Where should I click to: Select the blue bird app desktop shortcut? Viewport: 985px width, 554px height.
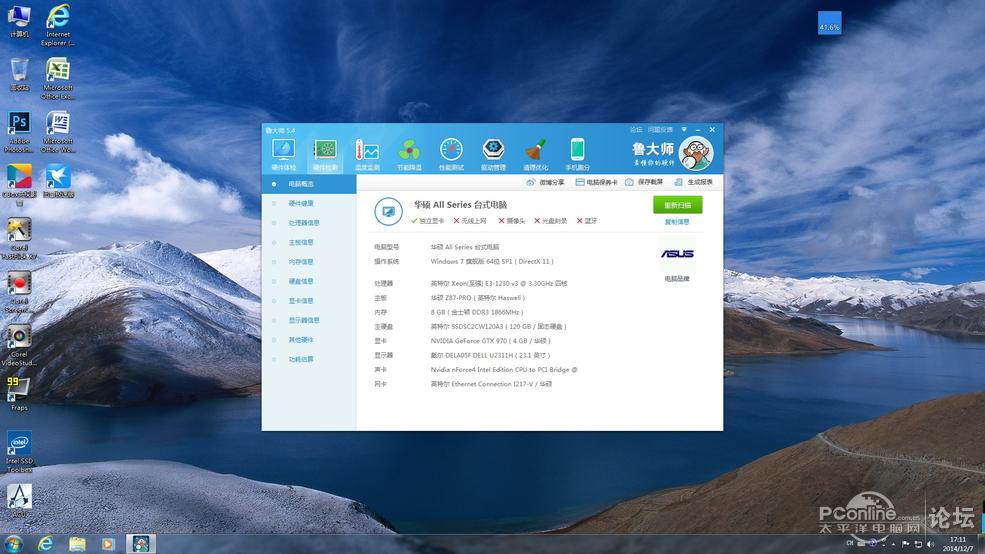coord(58,181)
